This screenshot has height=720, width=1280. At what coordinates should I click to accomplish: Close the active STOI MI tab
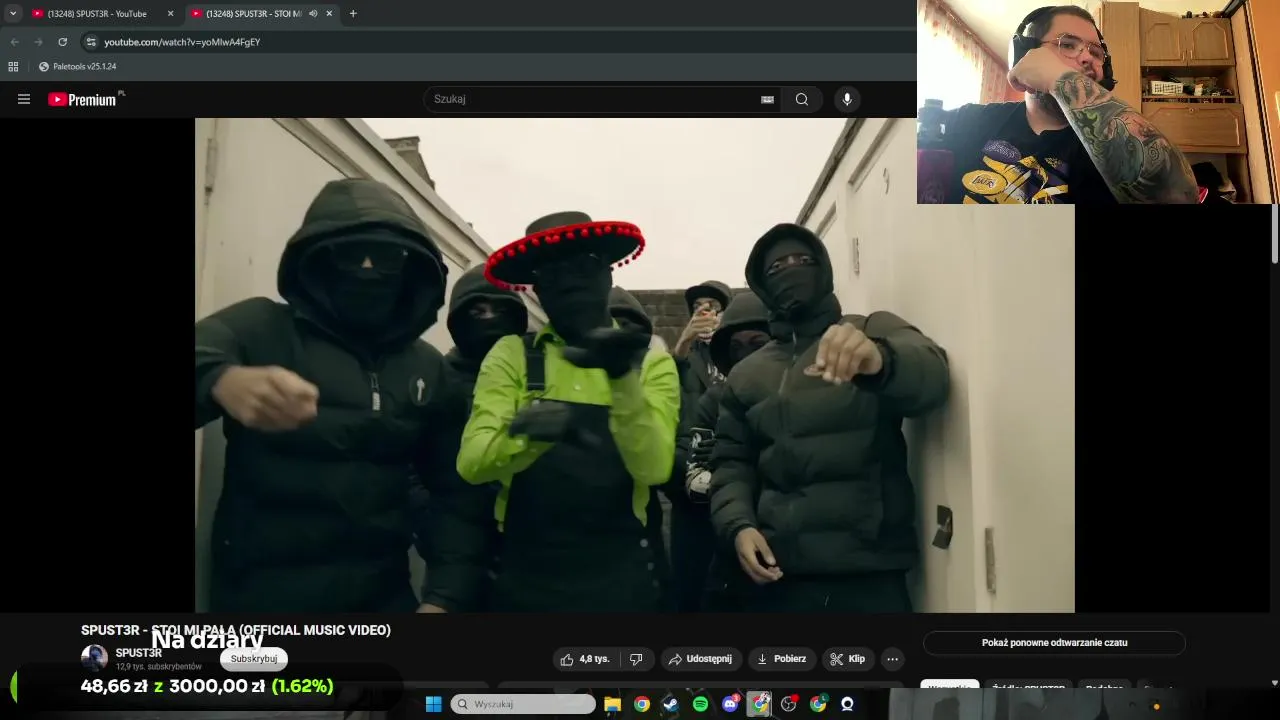tap(329, 13)
